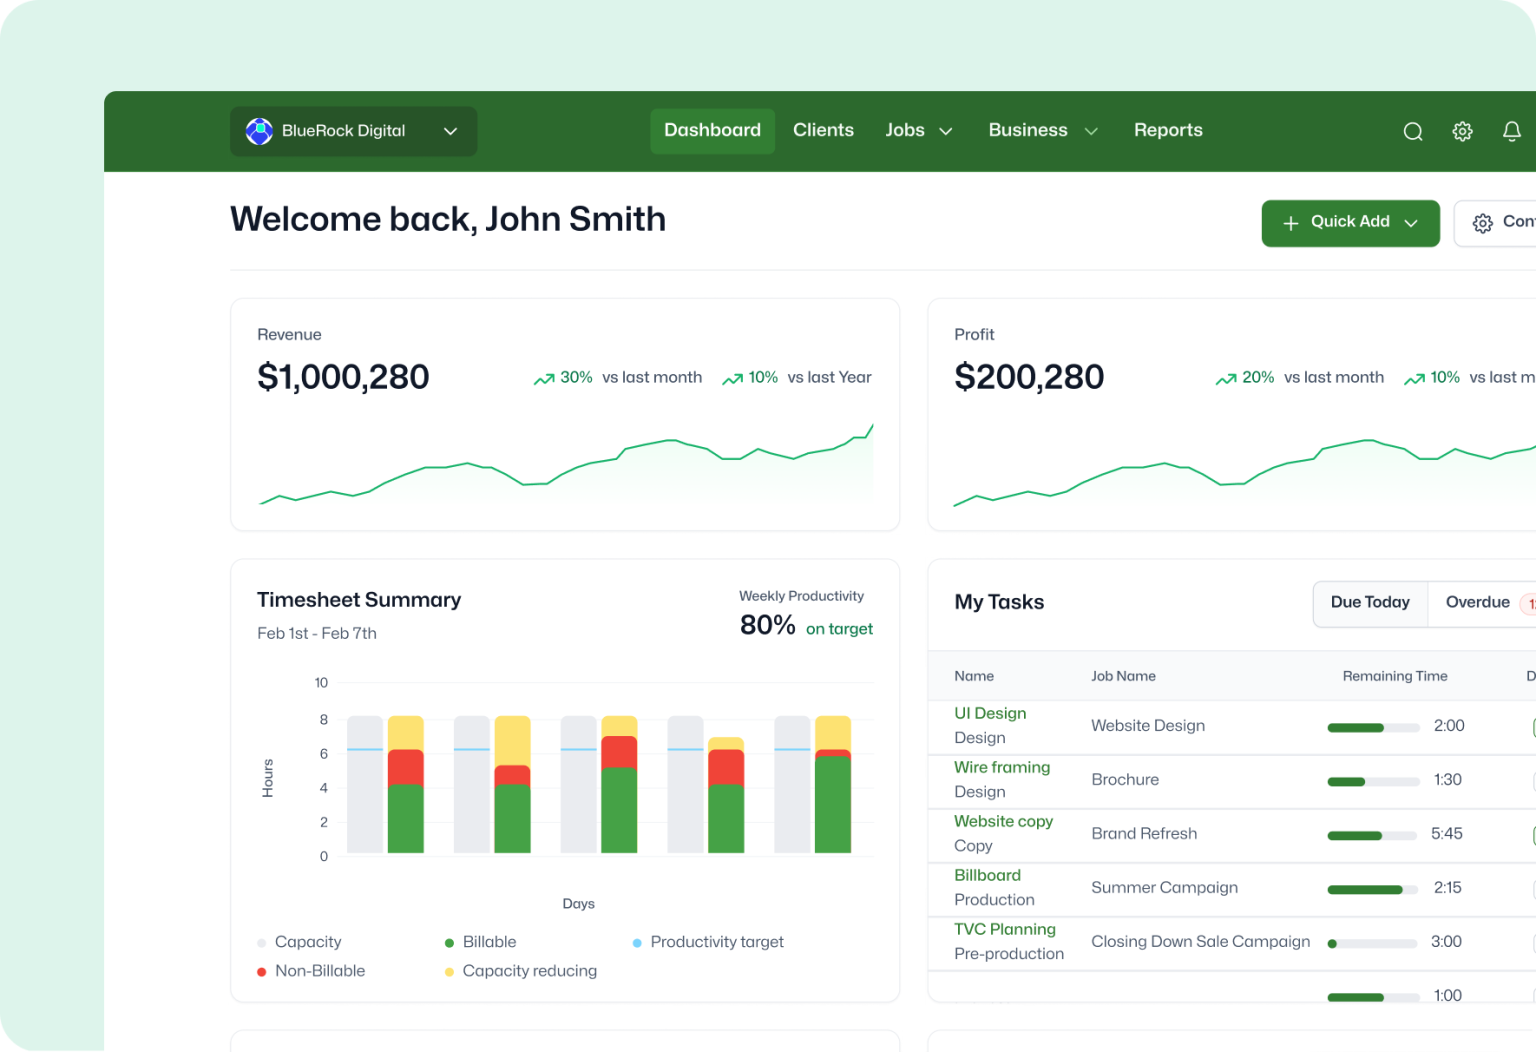Select the Clients navigation item
The image size is (1536, 1052).
(823, 130)
